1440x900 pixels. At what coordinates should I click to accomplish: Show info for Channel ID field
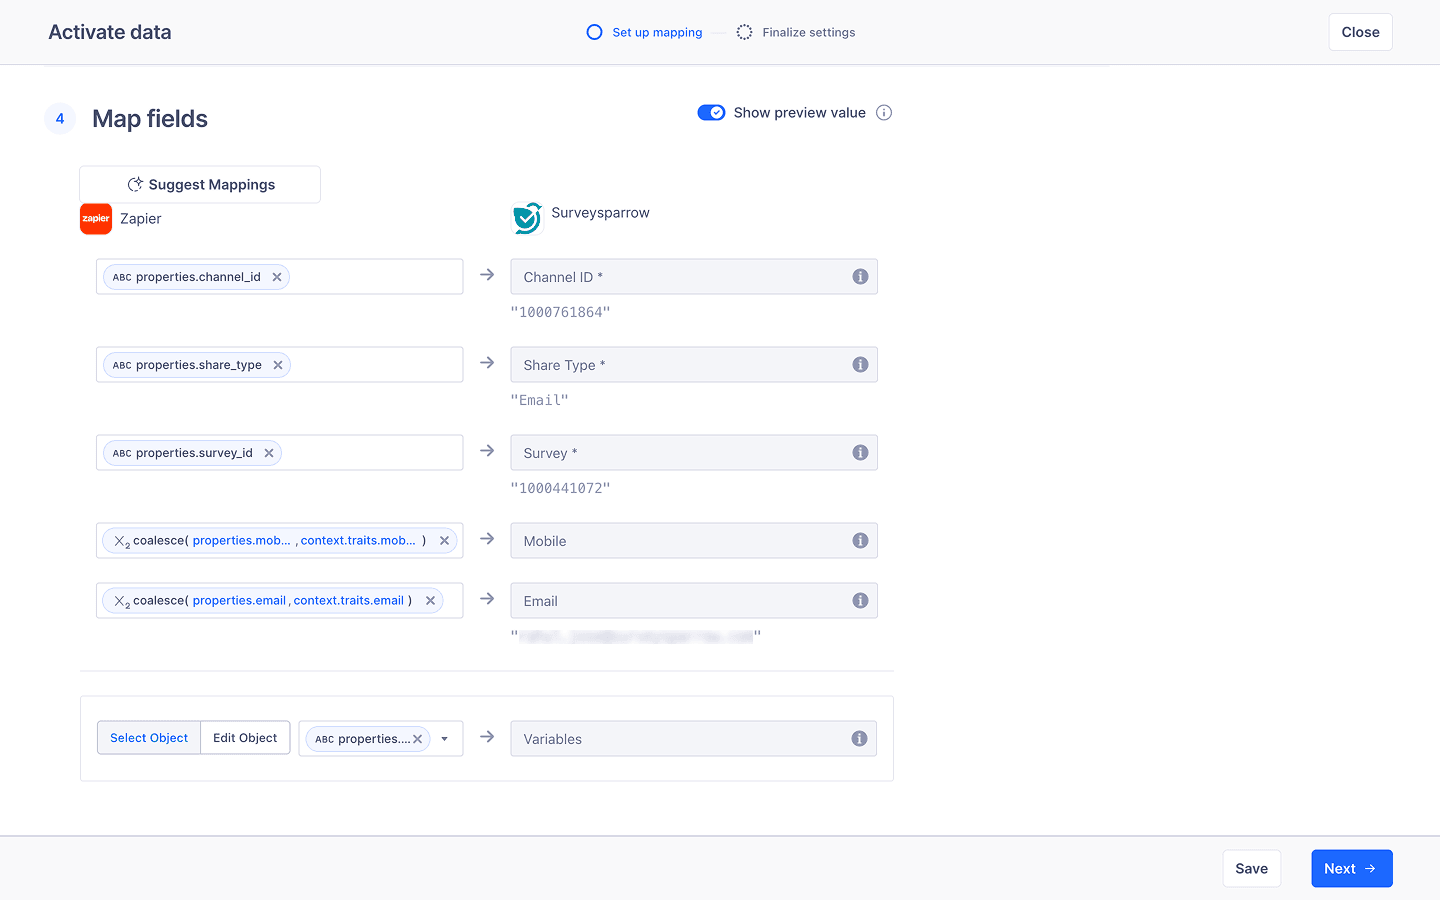(860, 277)
